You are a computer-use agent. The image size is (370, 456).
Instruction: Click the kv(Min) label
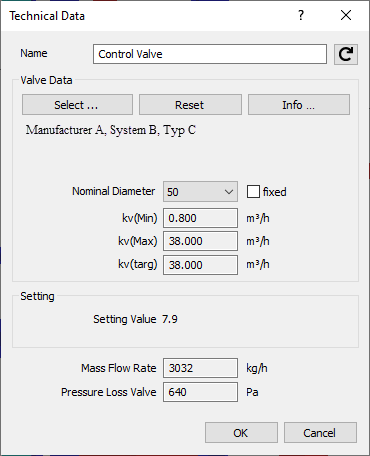click(x=140, y=218)
